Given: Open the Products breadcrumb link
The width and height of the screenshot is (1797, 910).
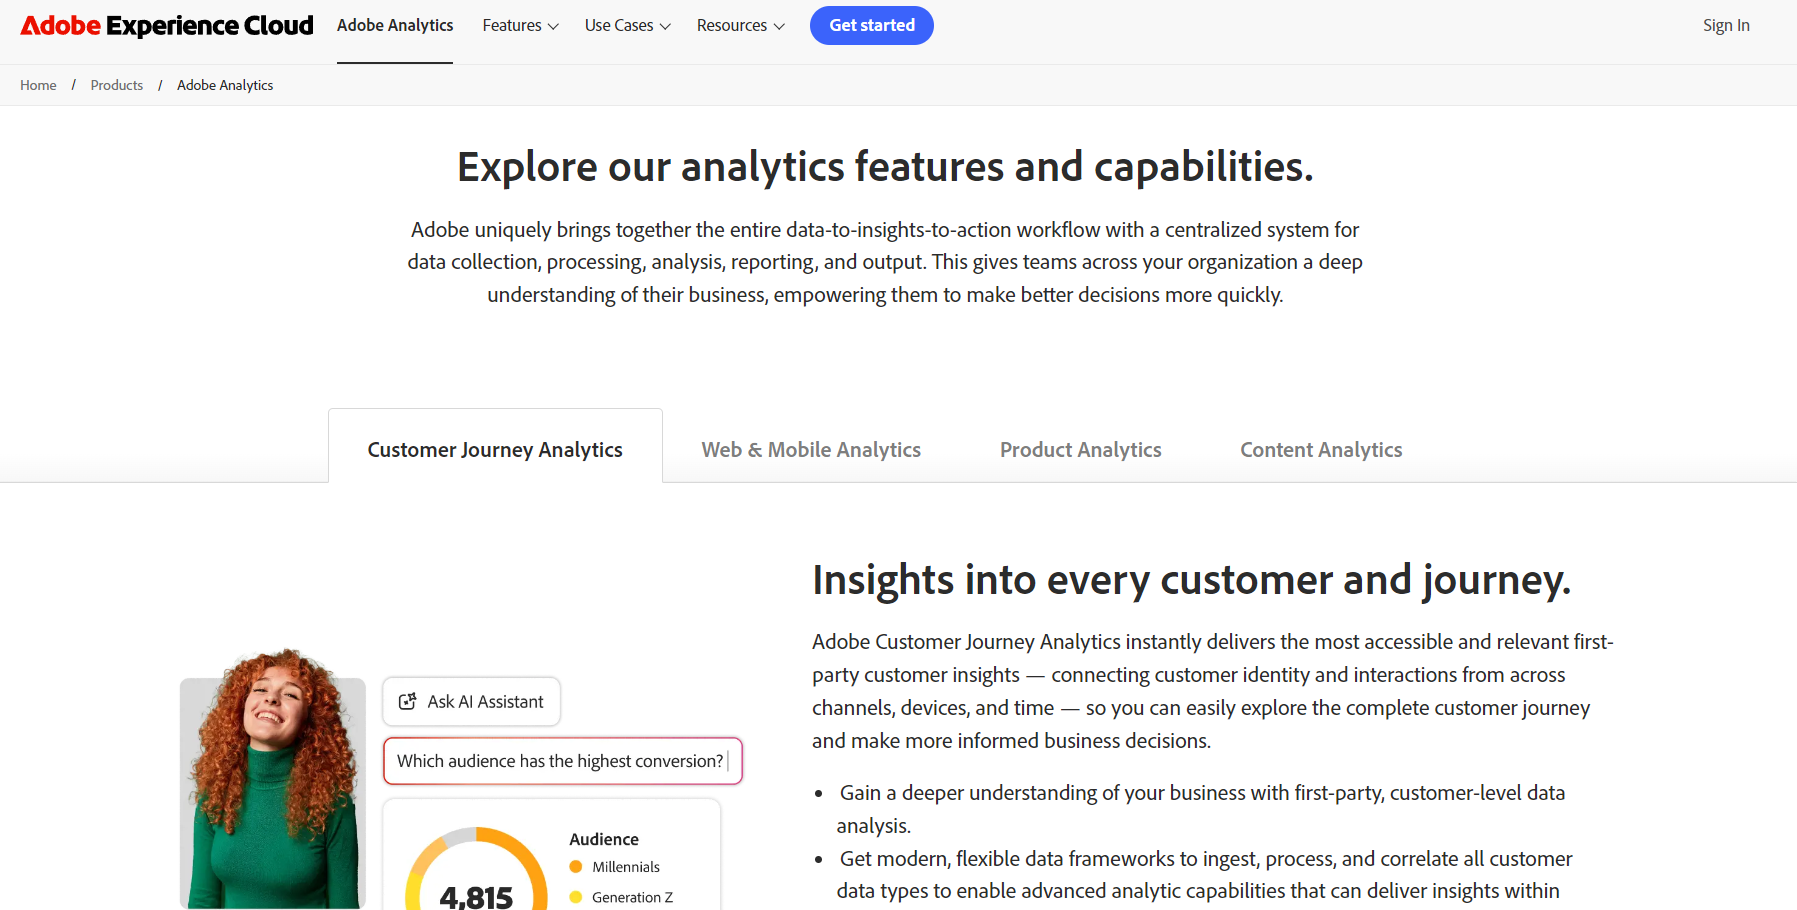Looking at the screenshot, I should [x=117, y=85].
